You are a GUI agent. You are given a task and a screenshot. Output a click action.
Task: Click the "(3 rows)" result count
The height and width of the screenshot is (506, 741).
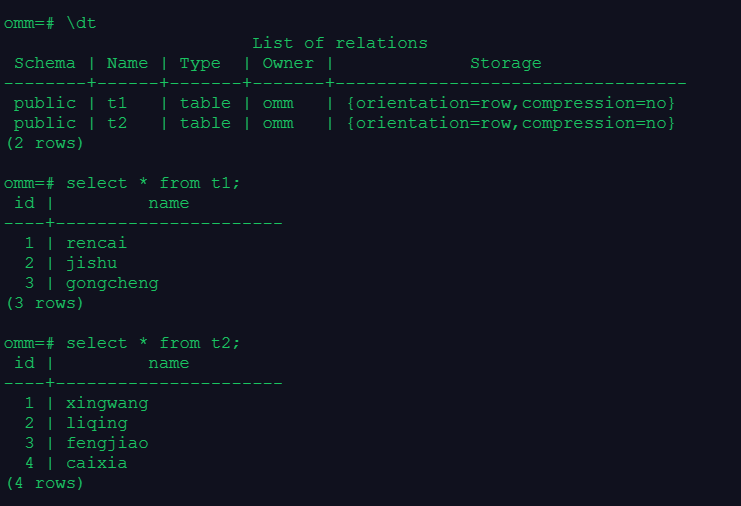point(45,303)
